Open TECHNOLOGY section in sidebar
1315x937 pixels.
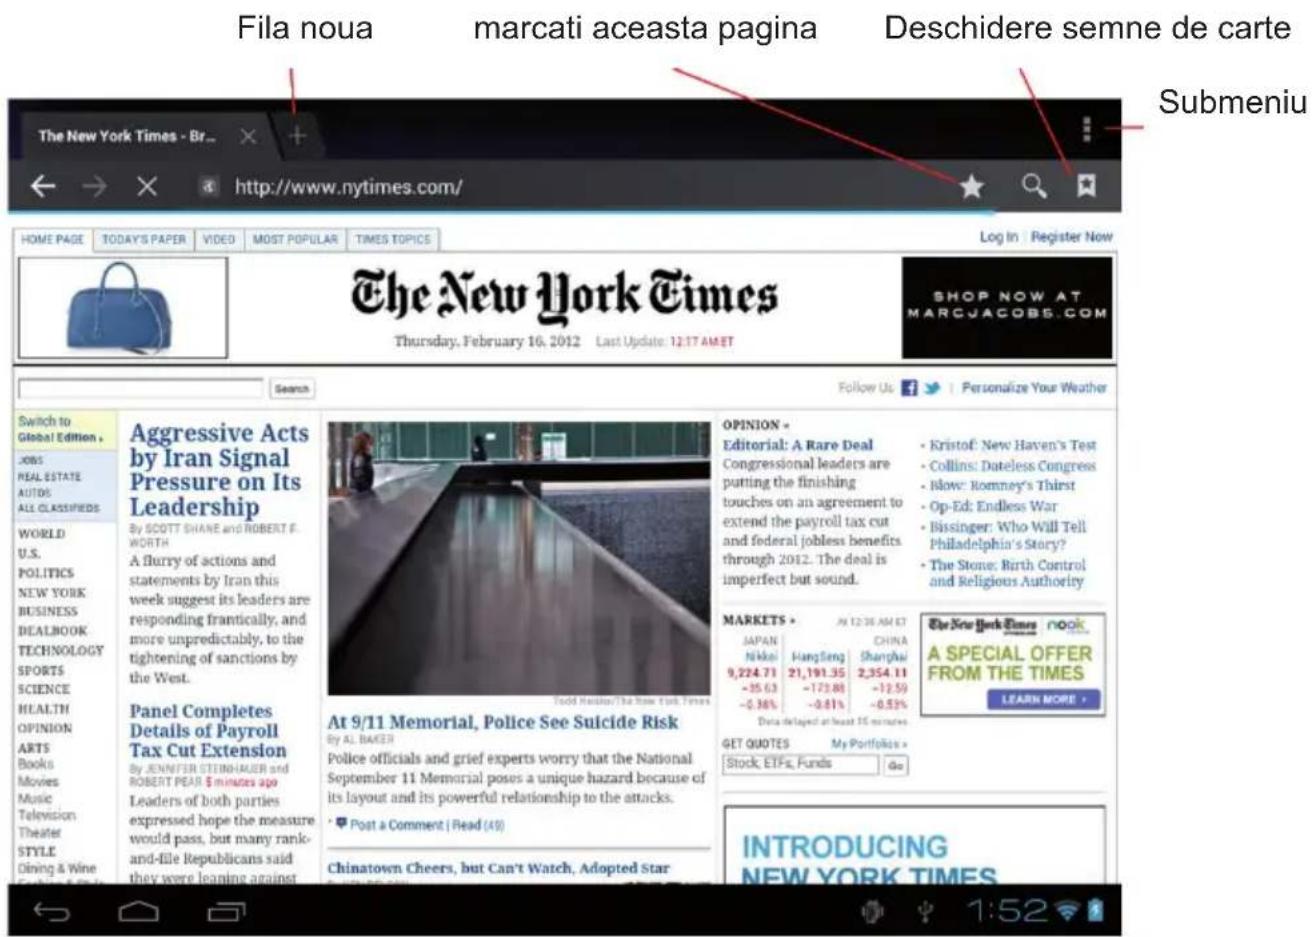point(61,651)
